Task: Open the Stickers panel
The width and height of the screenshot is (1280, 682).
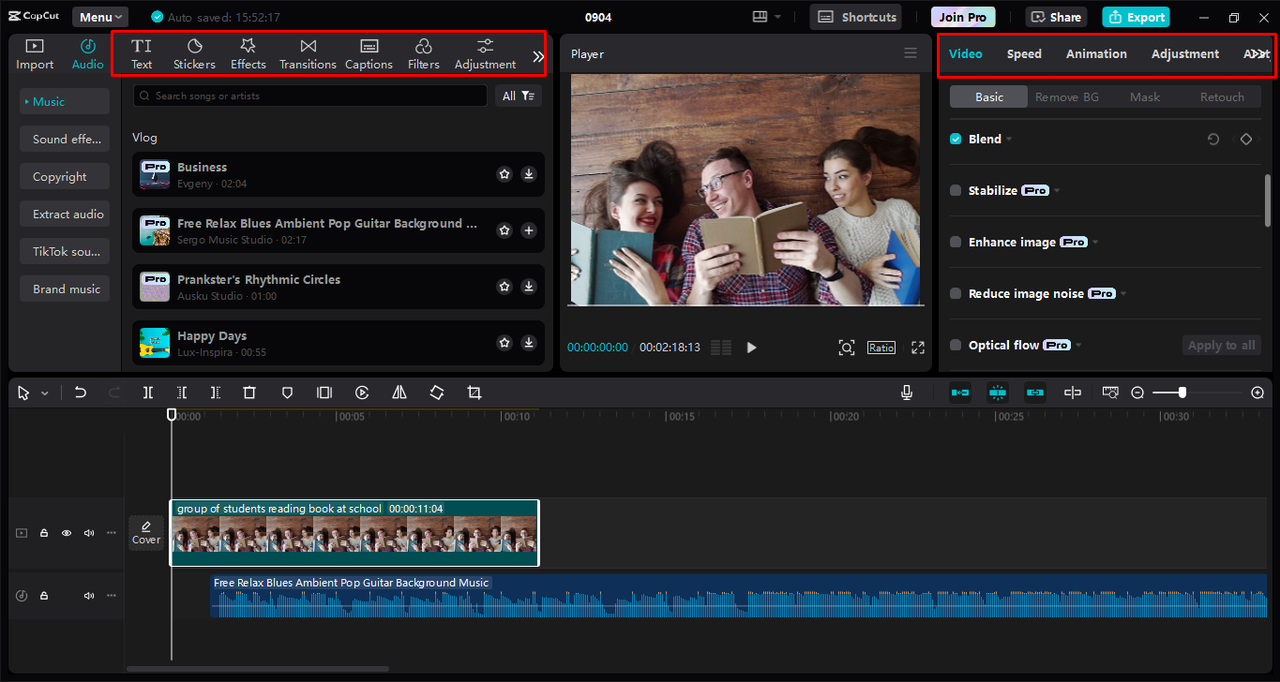Action: pos(194,54)
